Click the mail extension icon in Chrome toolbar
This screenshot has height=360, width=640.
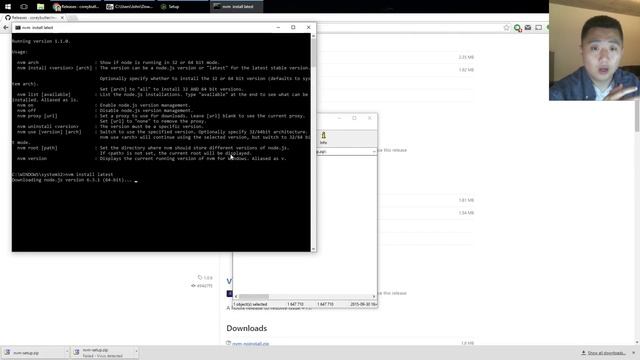(x=528, y=28)
